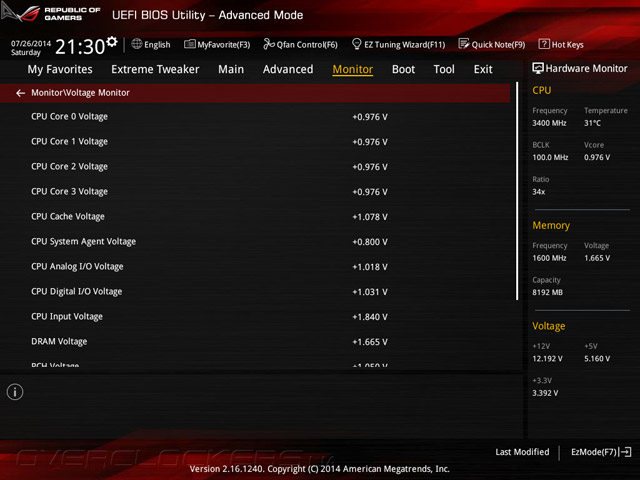Click the +1.665 V DRAM voltage value
Screen dimensions: 640x480
[x=370, y=342]
